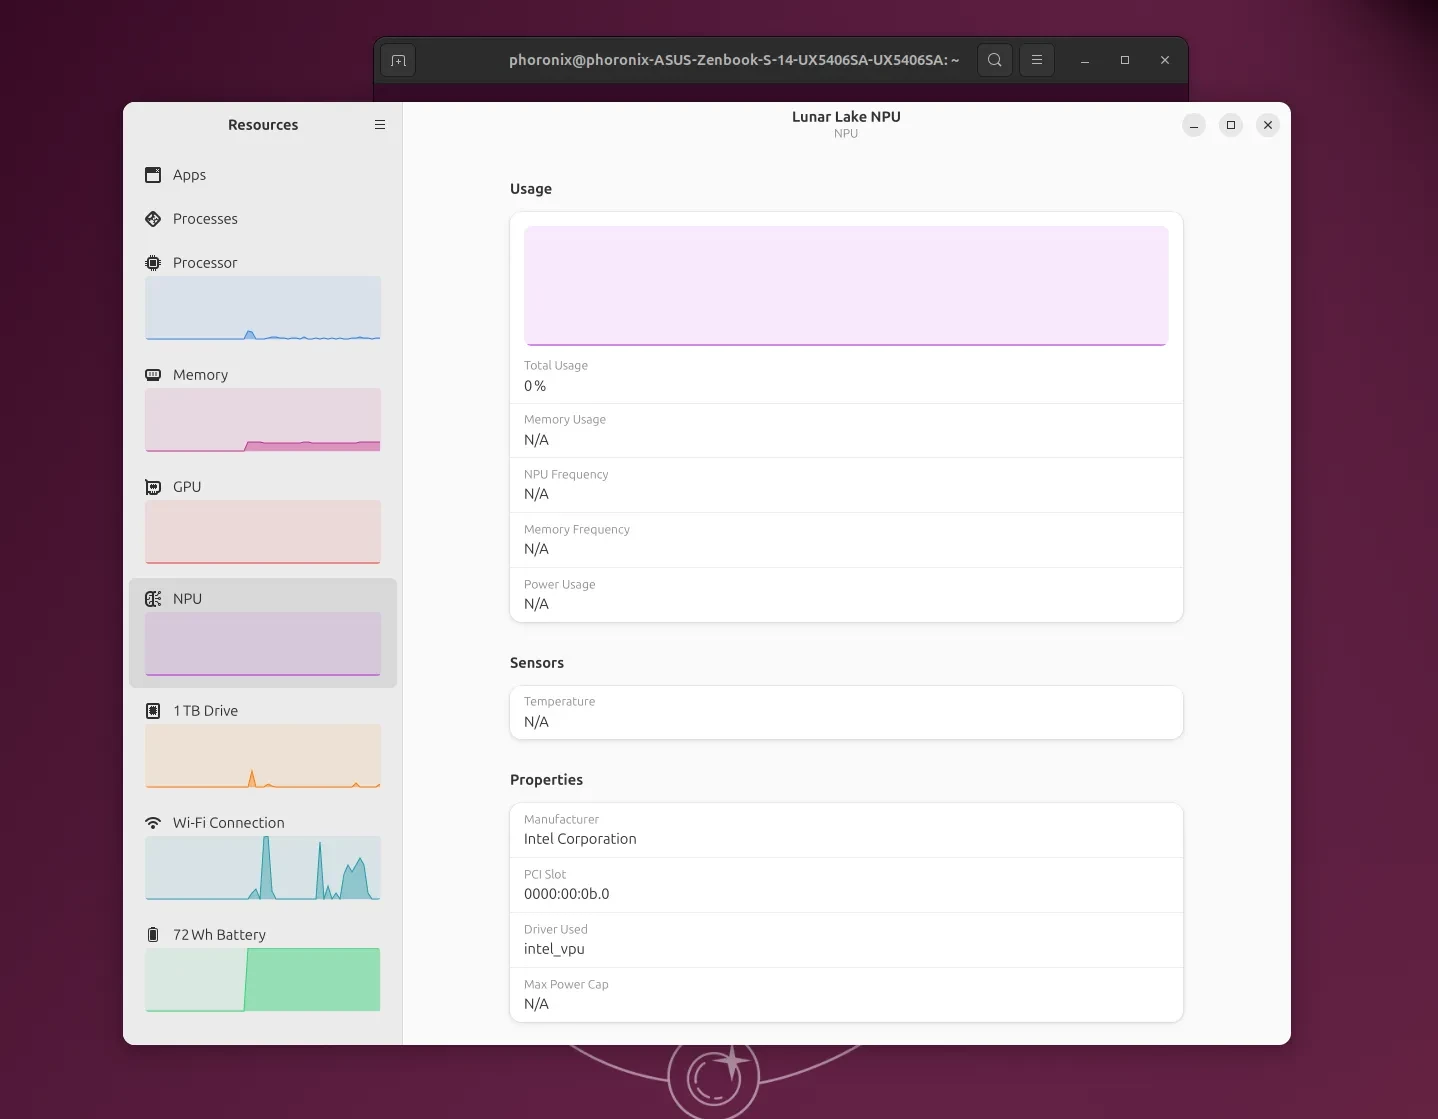Click the Processor usage graph thumbnail
1438x1119 pixels.
click(x=263, y=308)
